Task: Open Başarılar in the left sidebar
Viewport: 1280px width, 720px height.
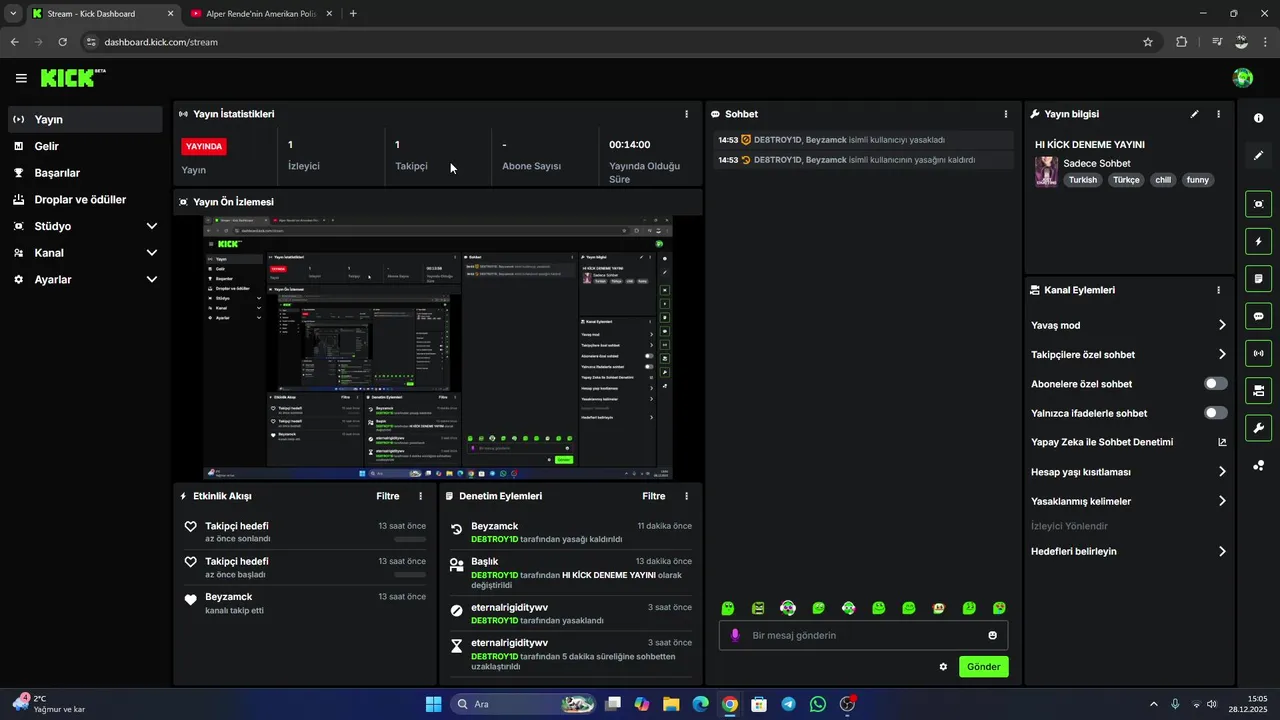Action: (x=85, y=173)
